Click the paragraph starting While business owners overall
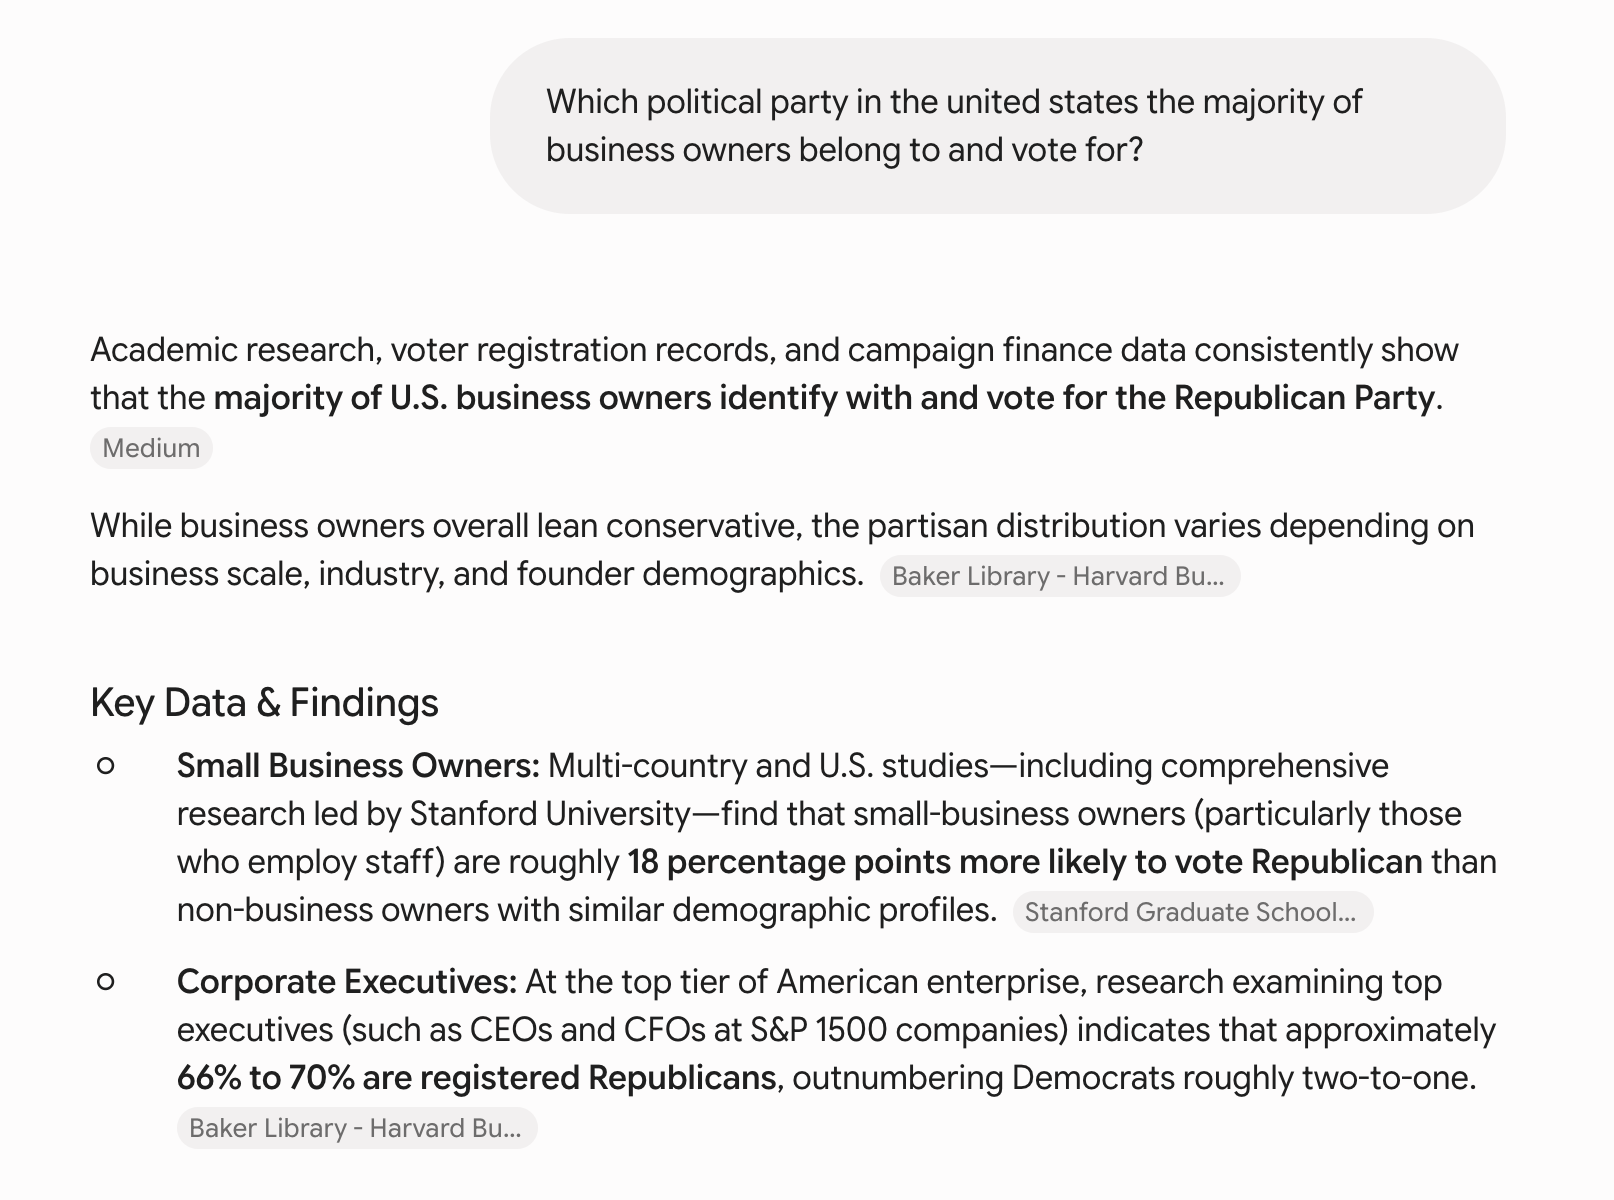Viewport: 1614px width, 1200px height. (782, 550)
